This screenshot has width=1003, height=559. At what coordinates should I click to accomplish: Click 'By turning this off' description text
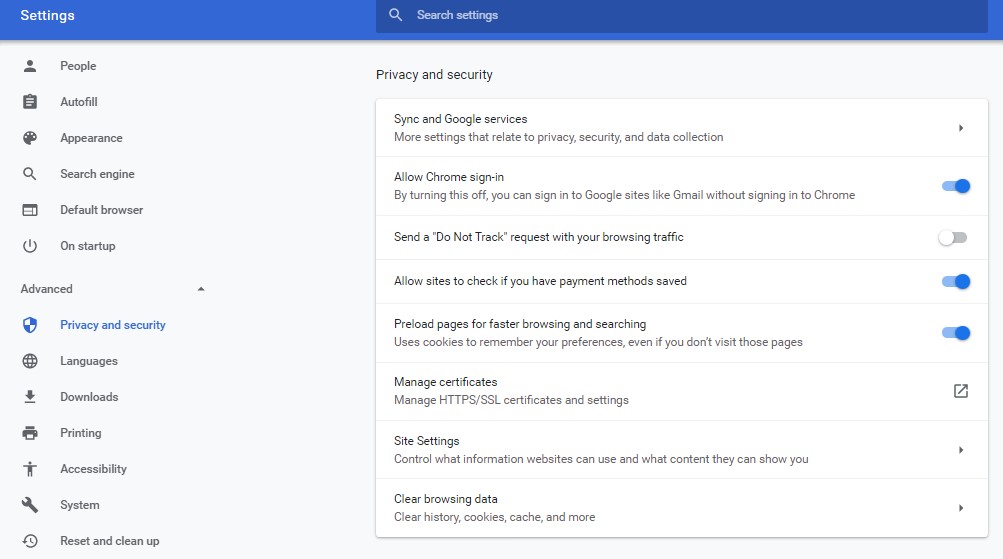coord(624,195)
